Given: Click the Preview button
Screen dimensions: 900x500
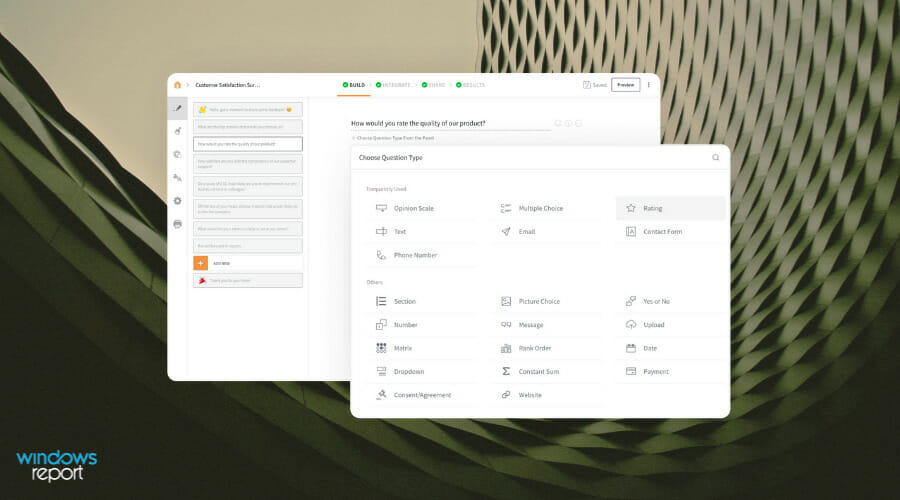Looking at the screenshot, I should (x=626, y=85).
